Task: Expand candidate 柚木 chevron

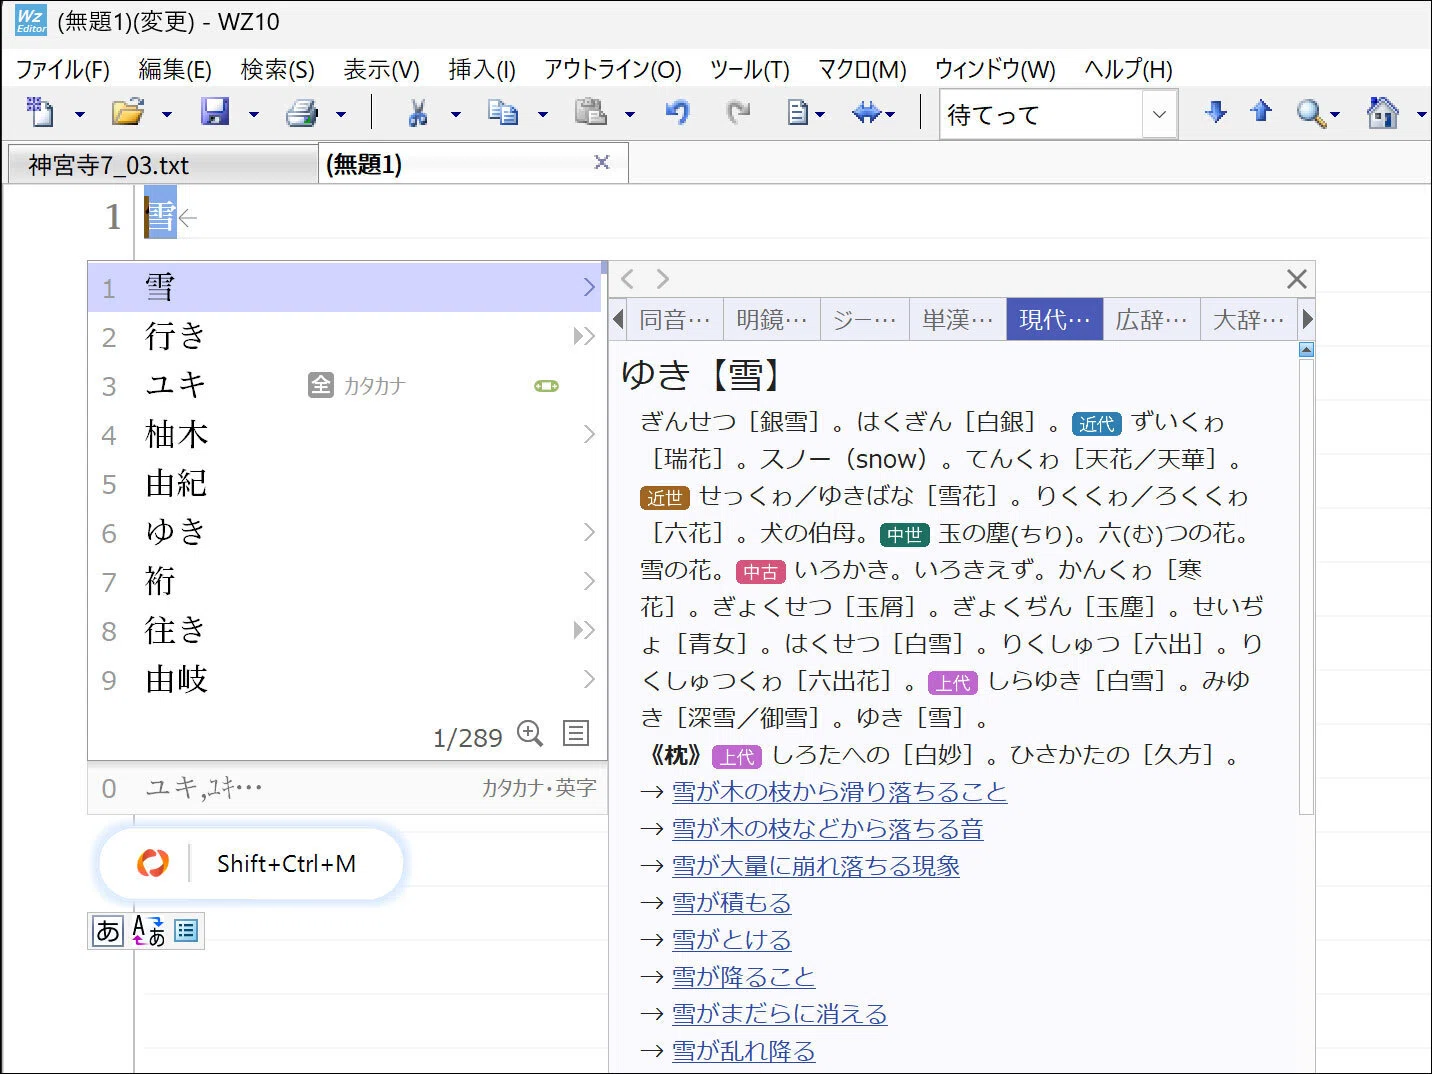Action: pos(589,434)
